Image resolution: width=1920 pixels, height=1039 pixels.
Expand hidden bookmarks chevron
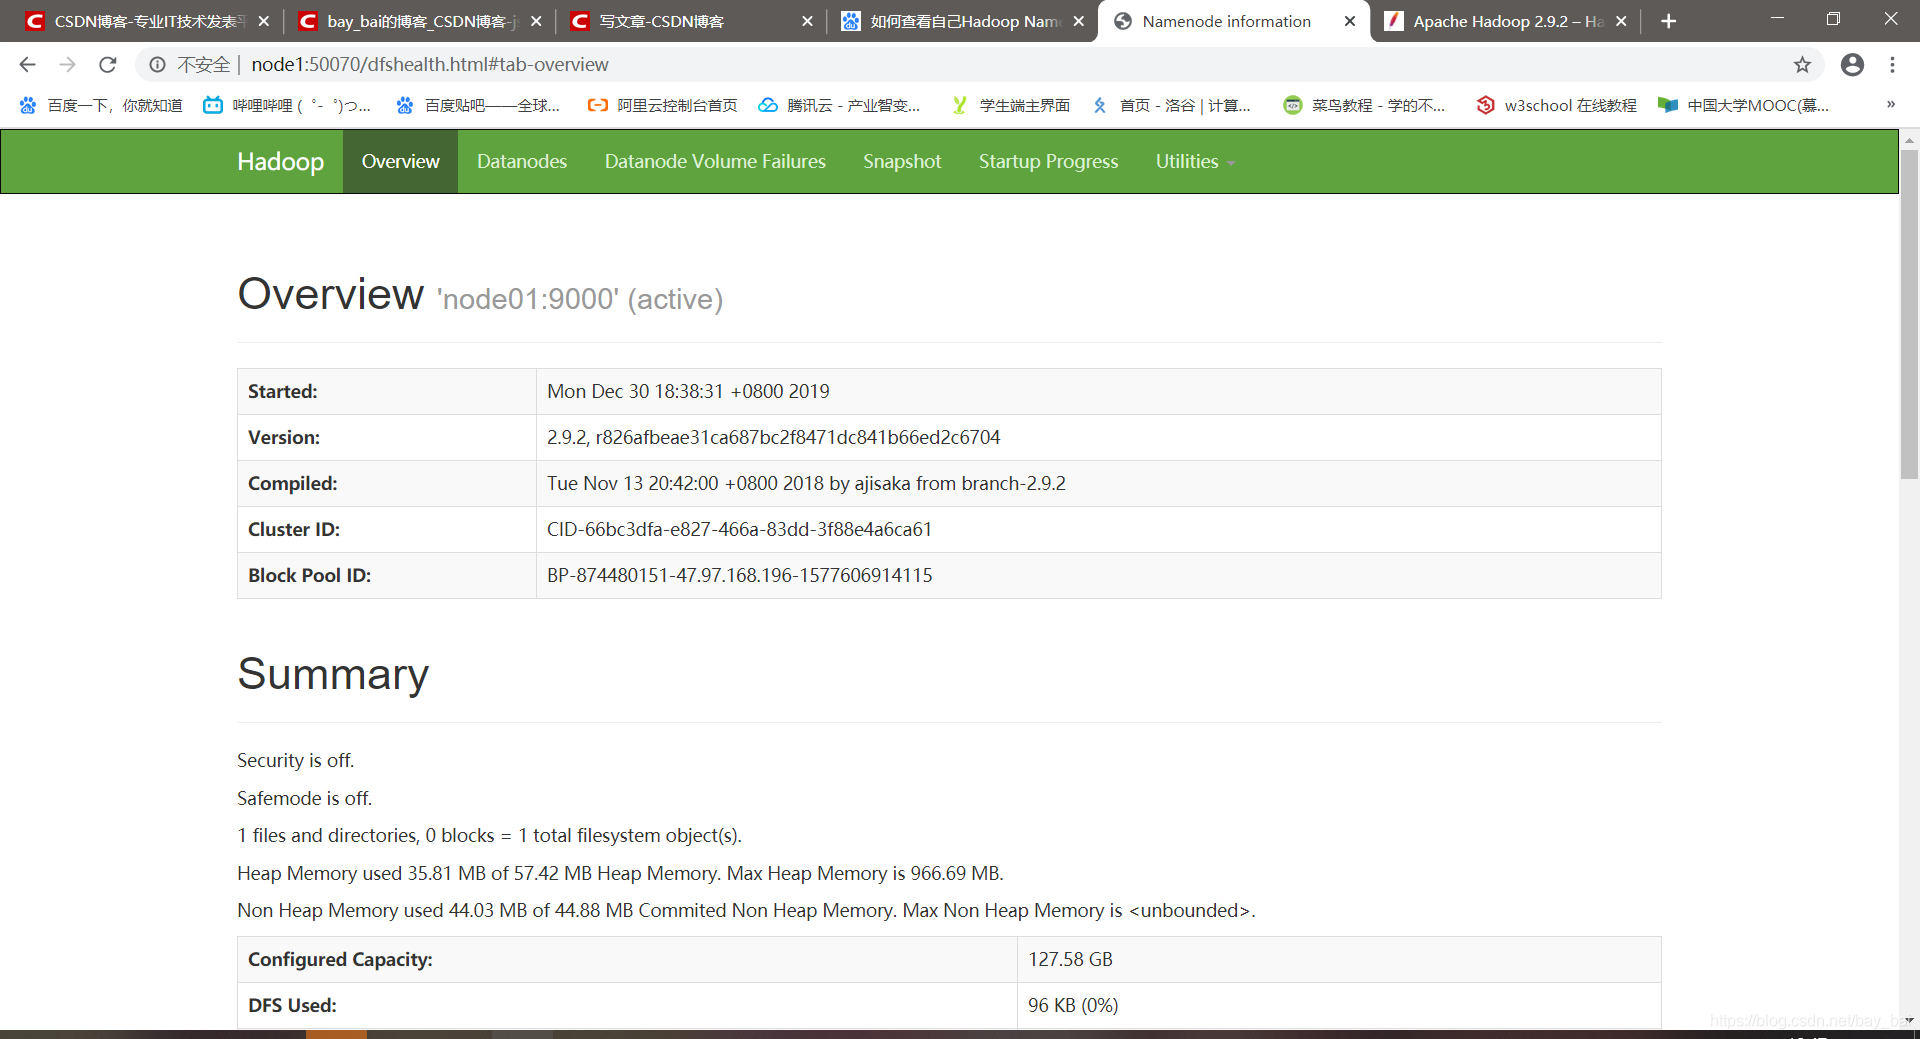pos(1890,105)
